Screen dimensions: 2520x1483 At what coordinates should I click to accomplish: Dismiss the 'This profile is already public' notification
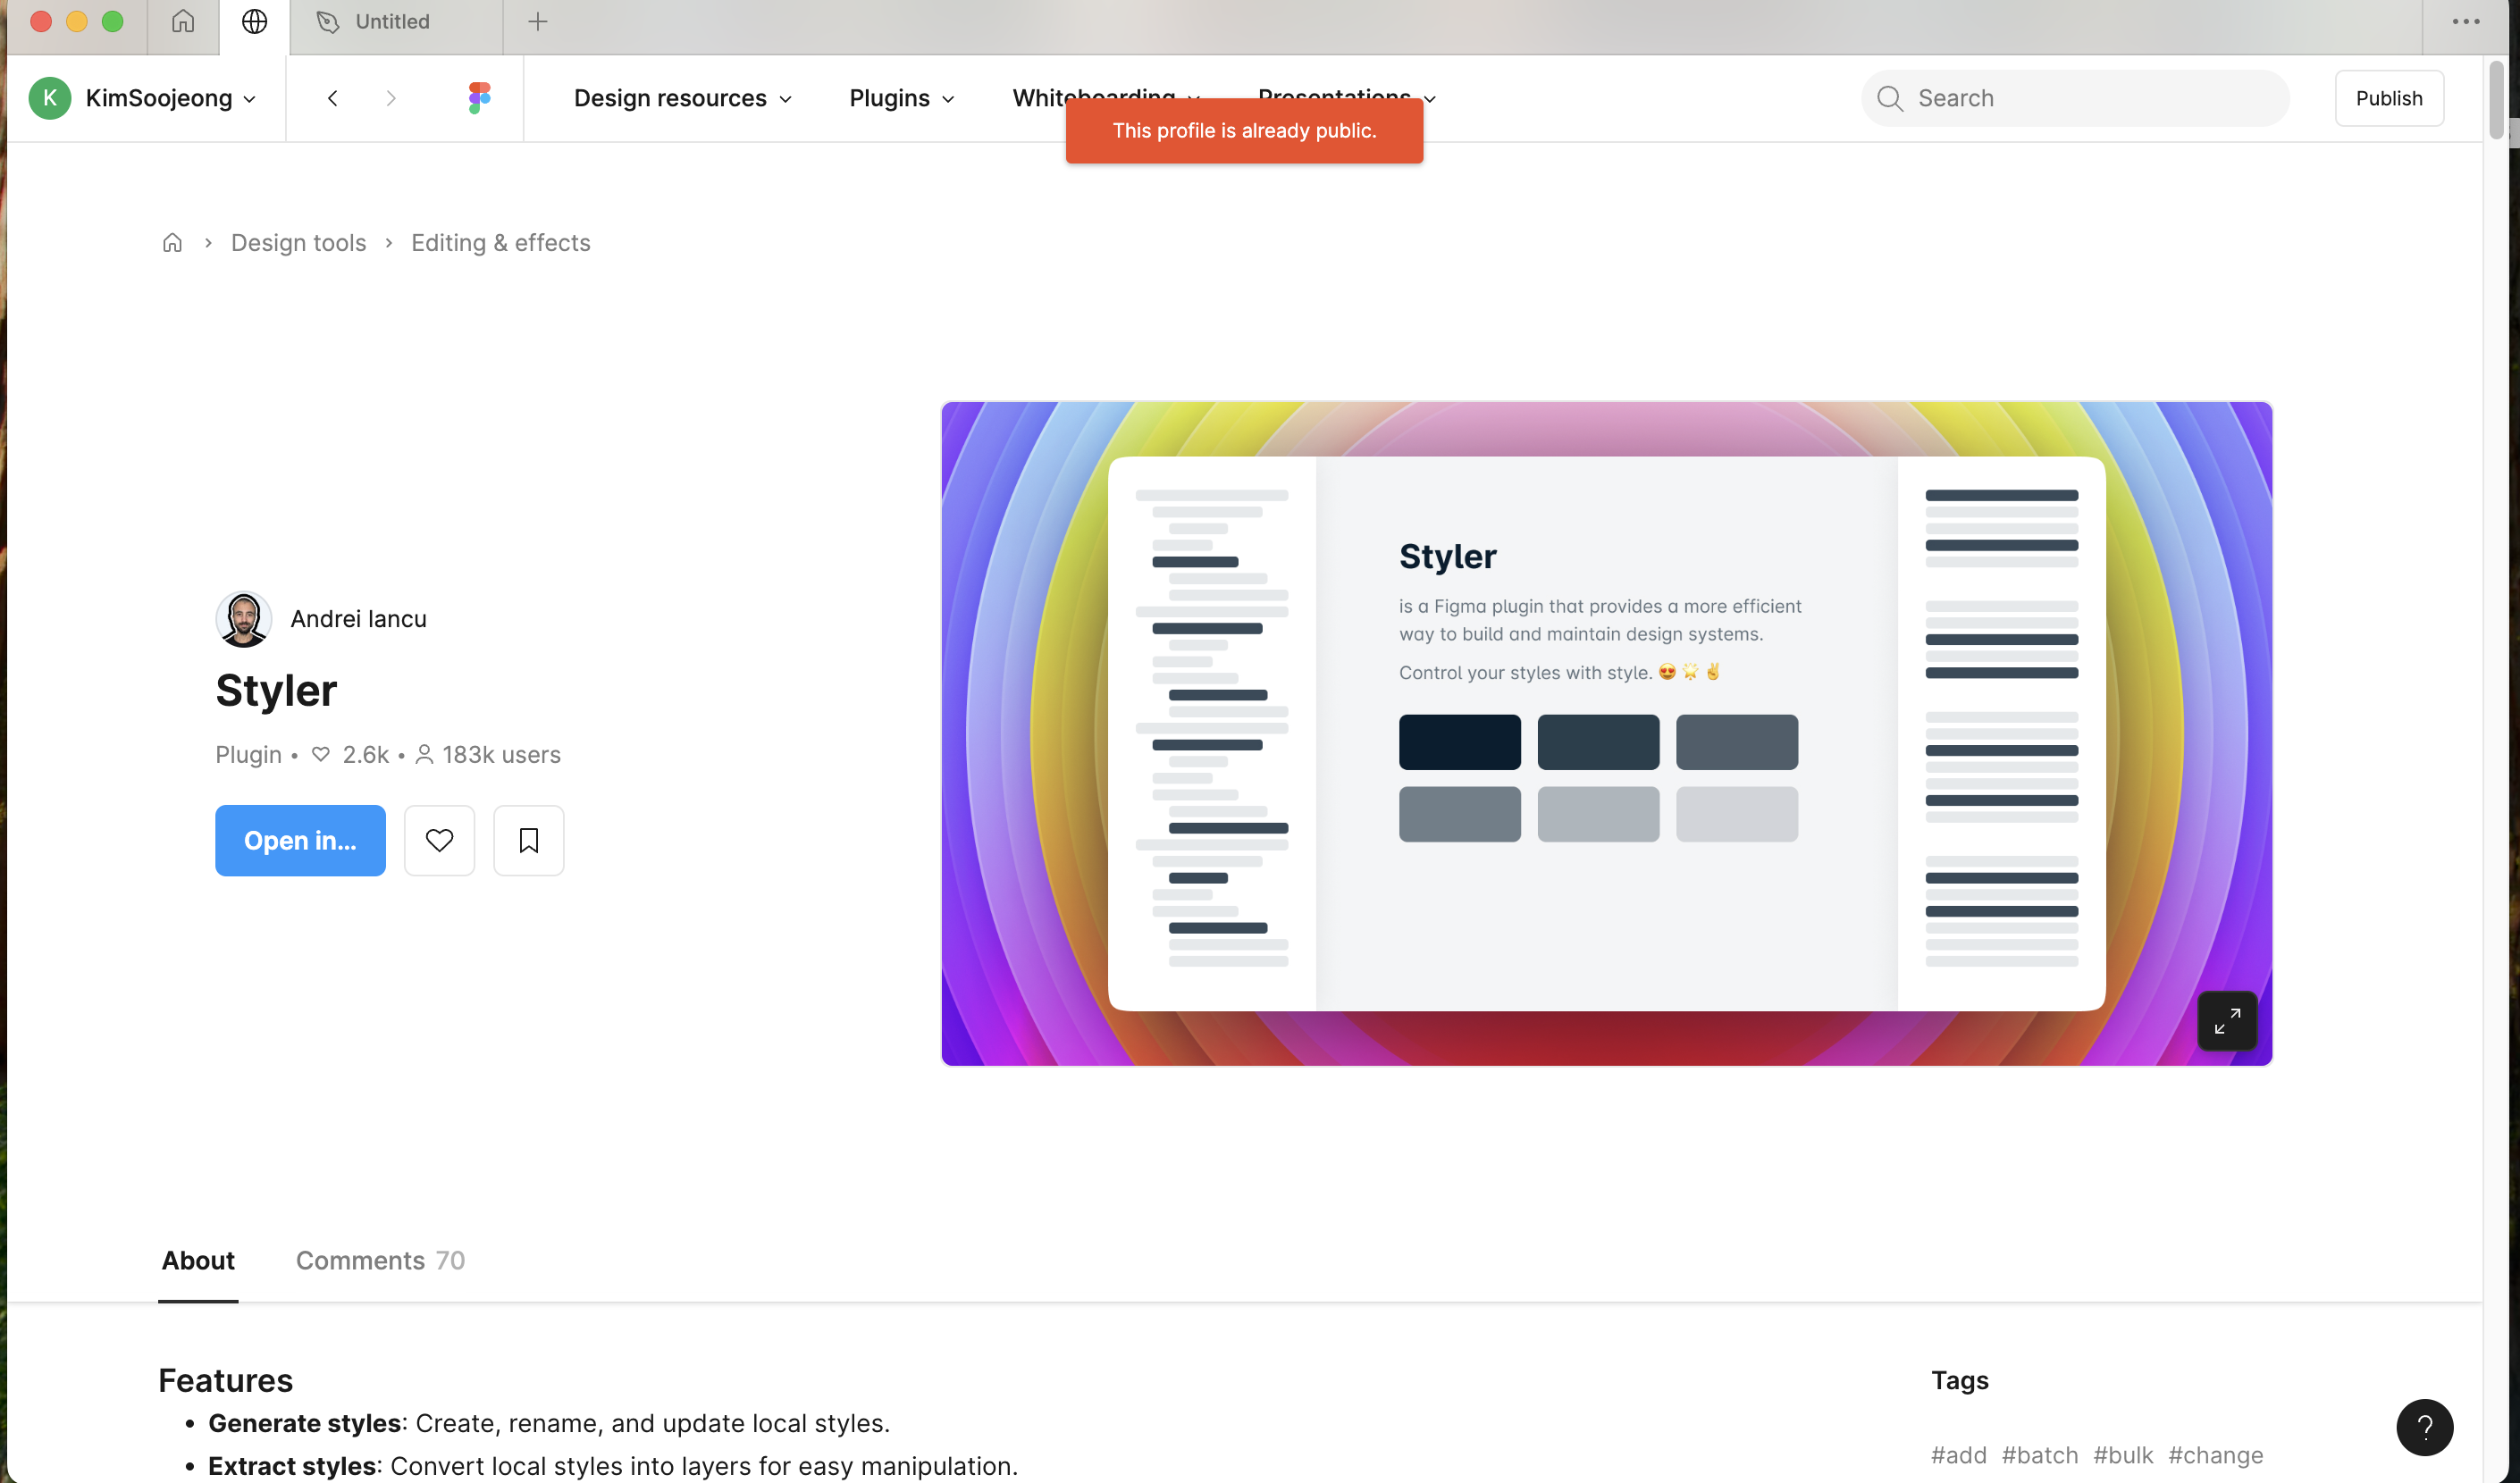[1244, 131]
